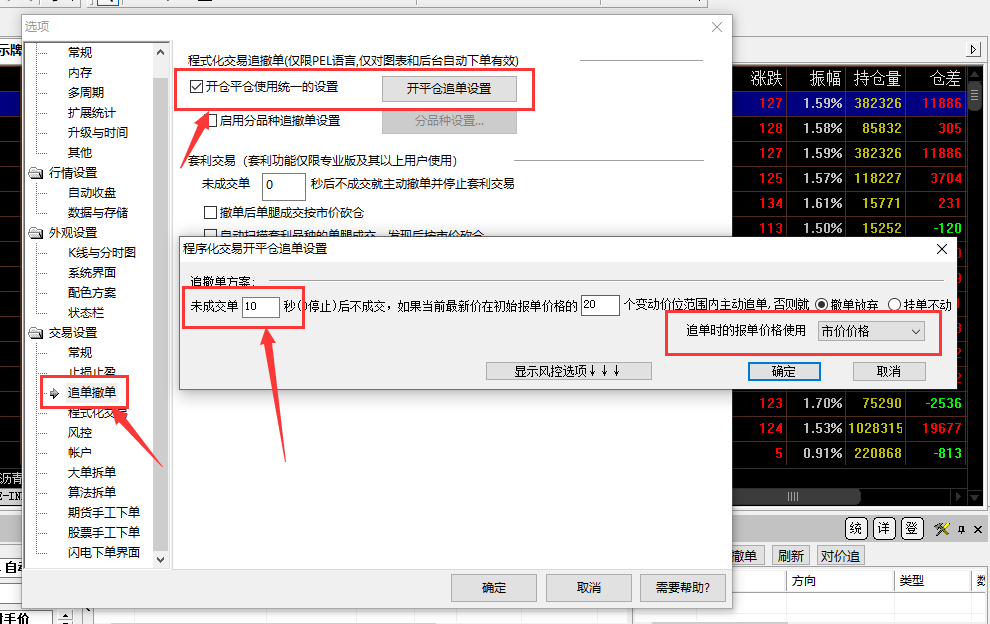Select 配色方案 in the options tree

(x=92, y=293)
